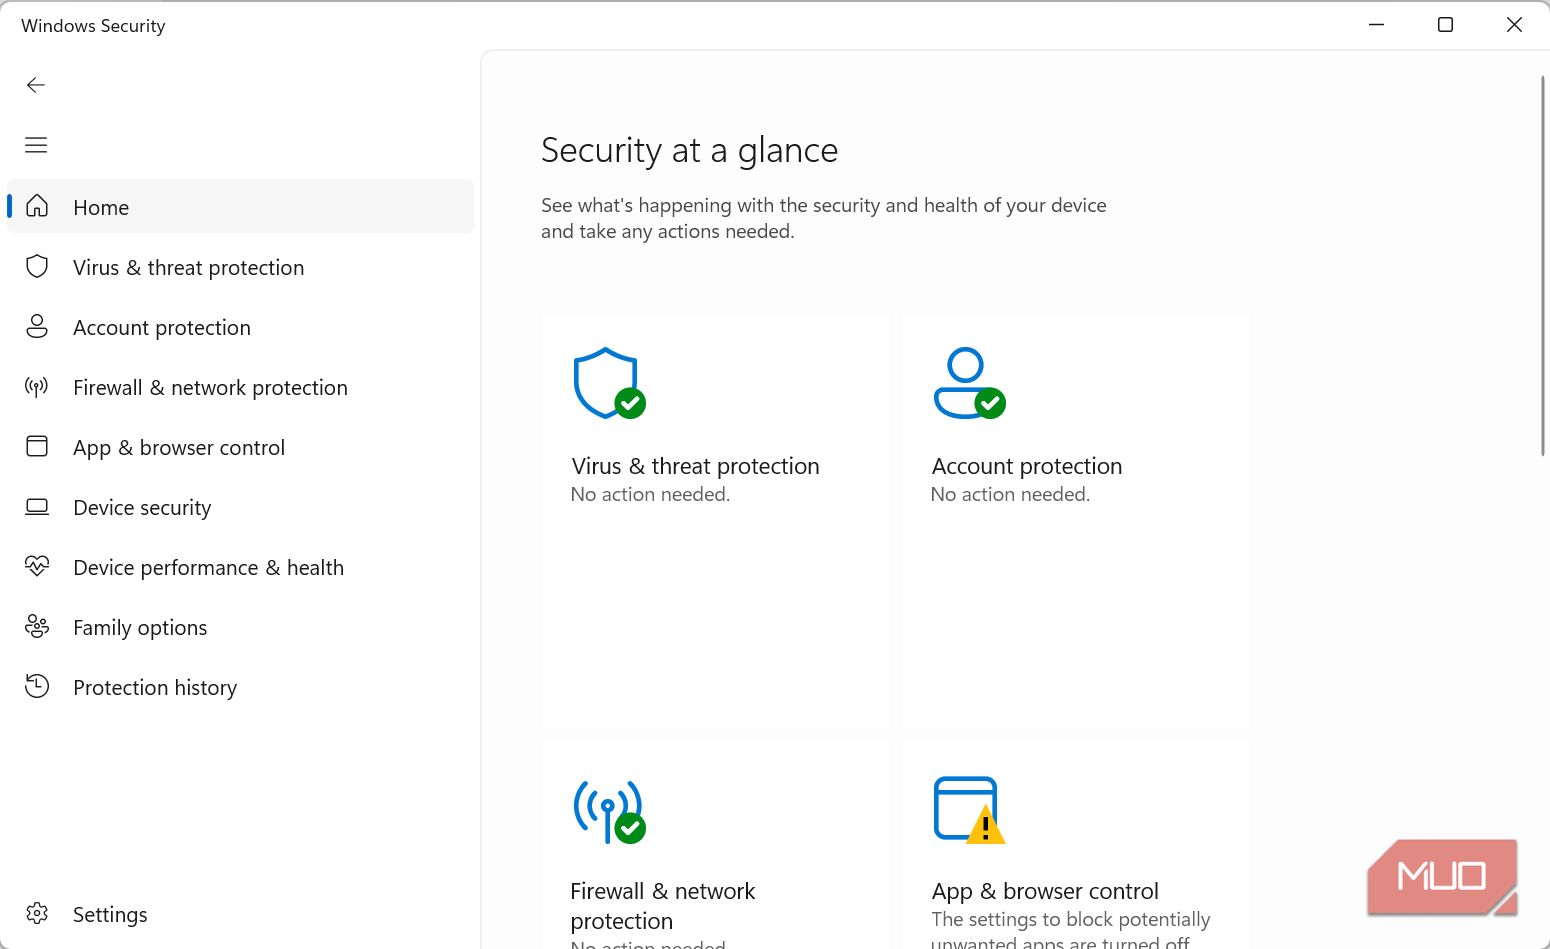This screenshot has width=1550, height=949.
Task: Click the large firewall antenna icon with check
Action: point(609,811)
